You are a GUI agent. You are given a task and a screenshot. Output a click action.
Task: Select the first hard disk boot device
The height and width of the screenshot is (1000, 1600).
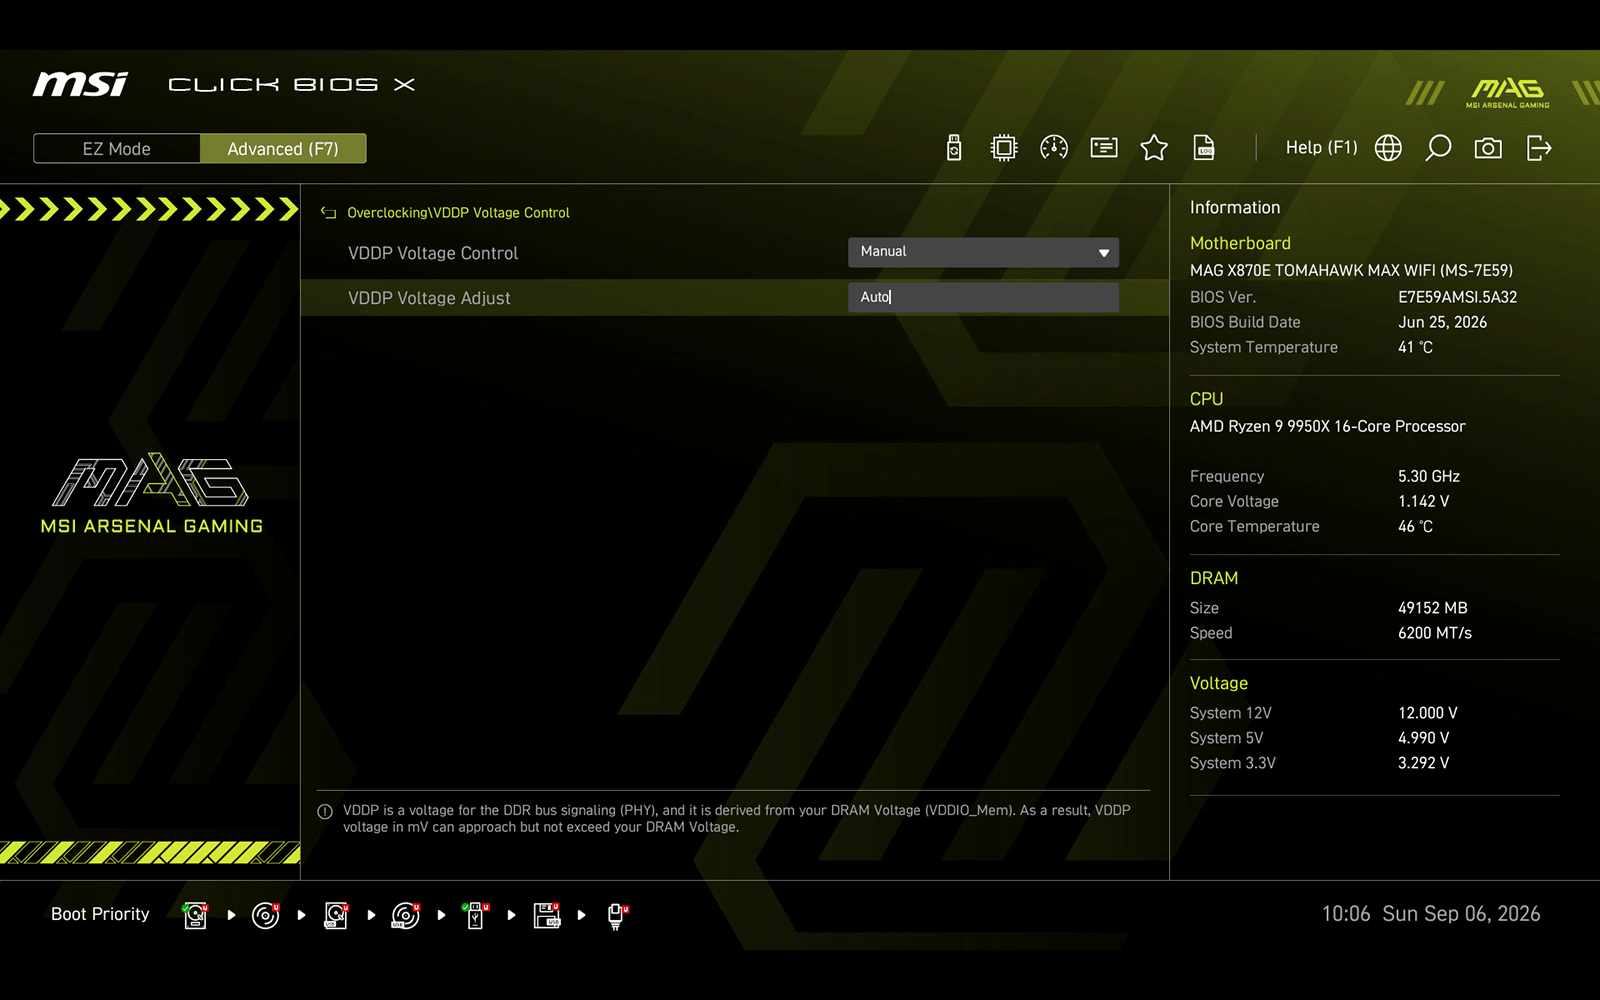click(196, 915)
